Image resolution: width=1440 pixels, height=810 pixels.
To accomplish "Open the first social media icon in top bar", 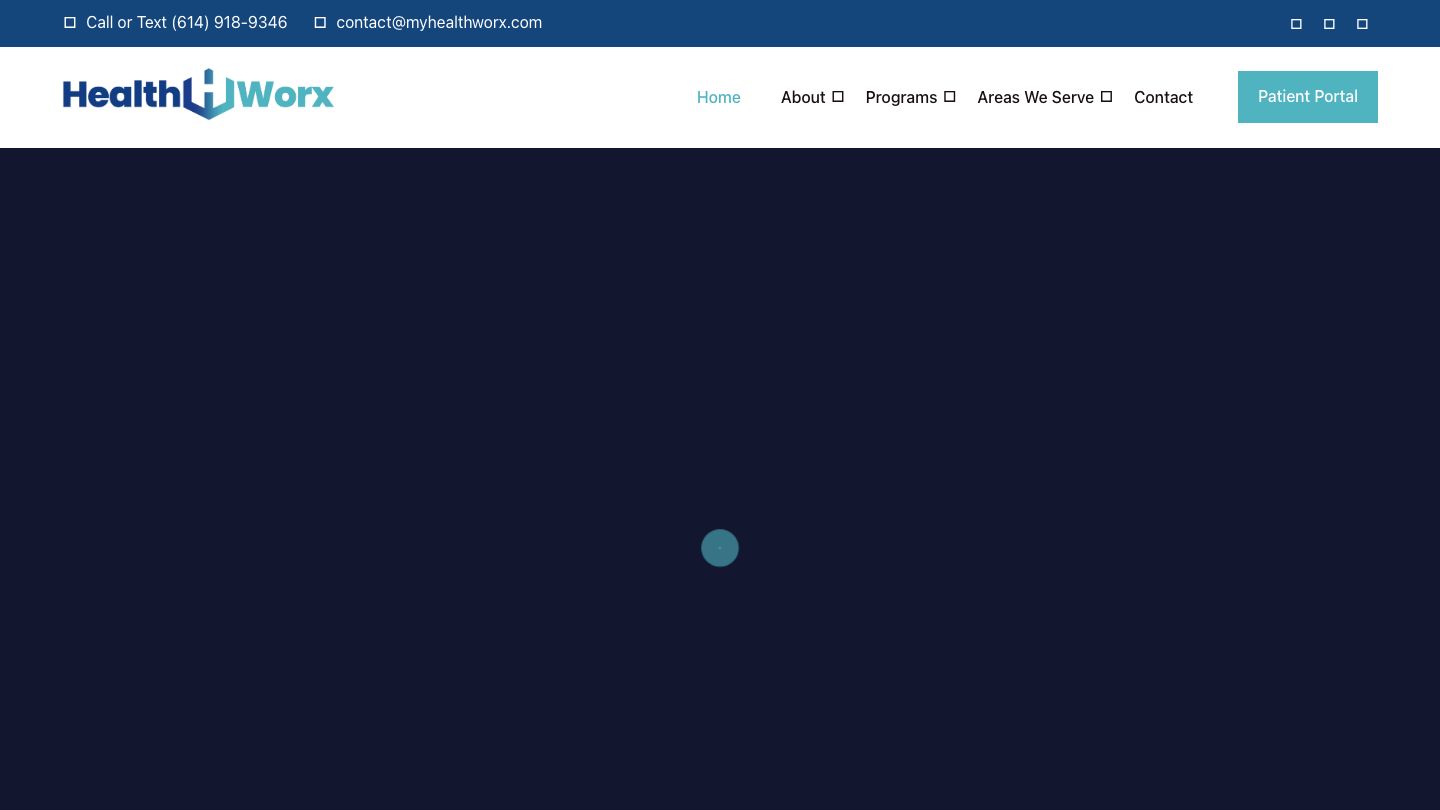I will (x=1296, y=24).
